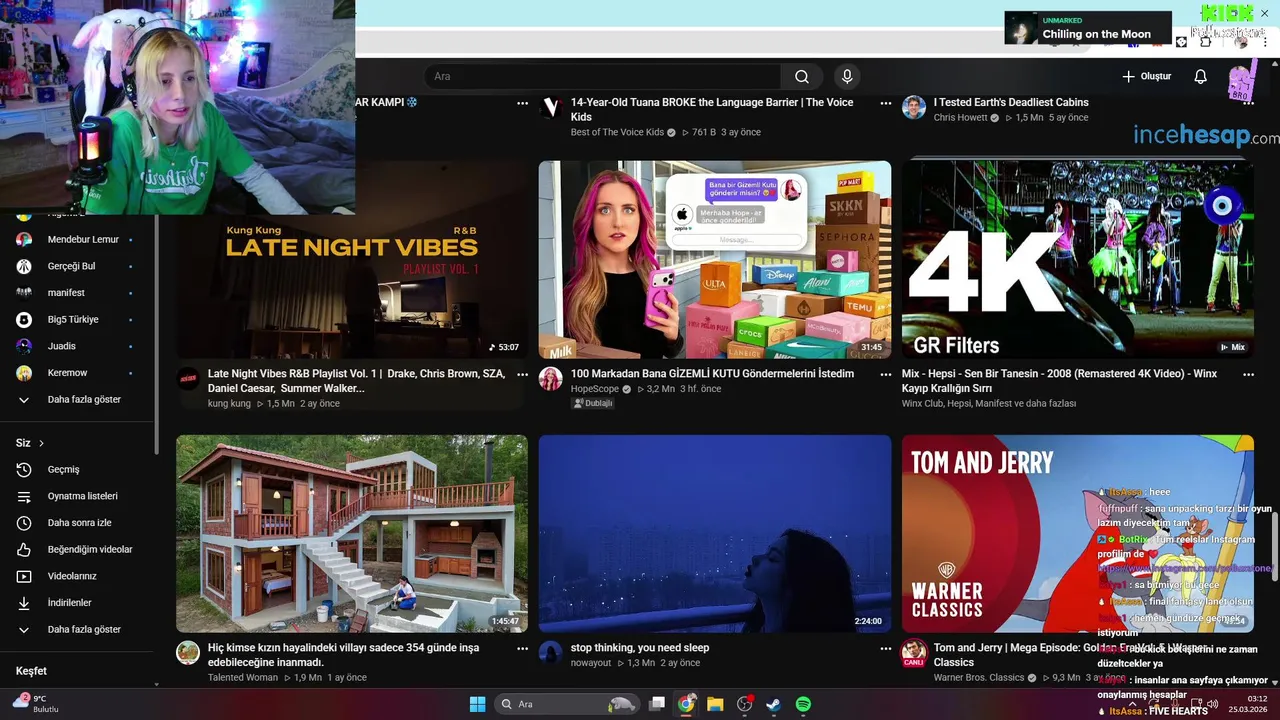Screen dimensions: 1280x720
Task: Click the page's main vertical scrollbar
Action: click(1274, 545)
